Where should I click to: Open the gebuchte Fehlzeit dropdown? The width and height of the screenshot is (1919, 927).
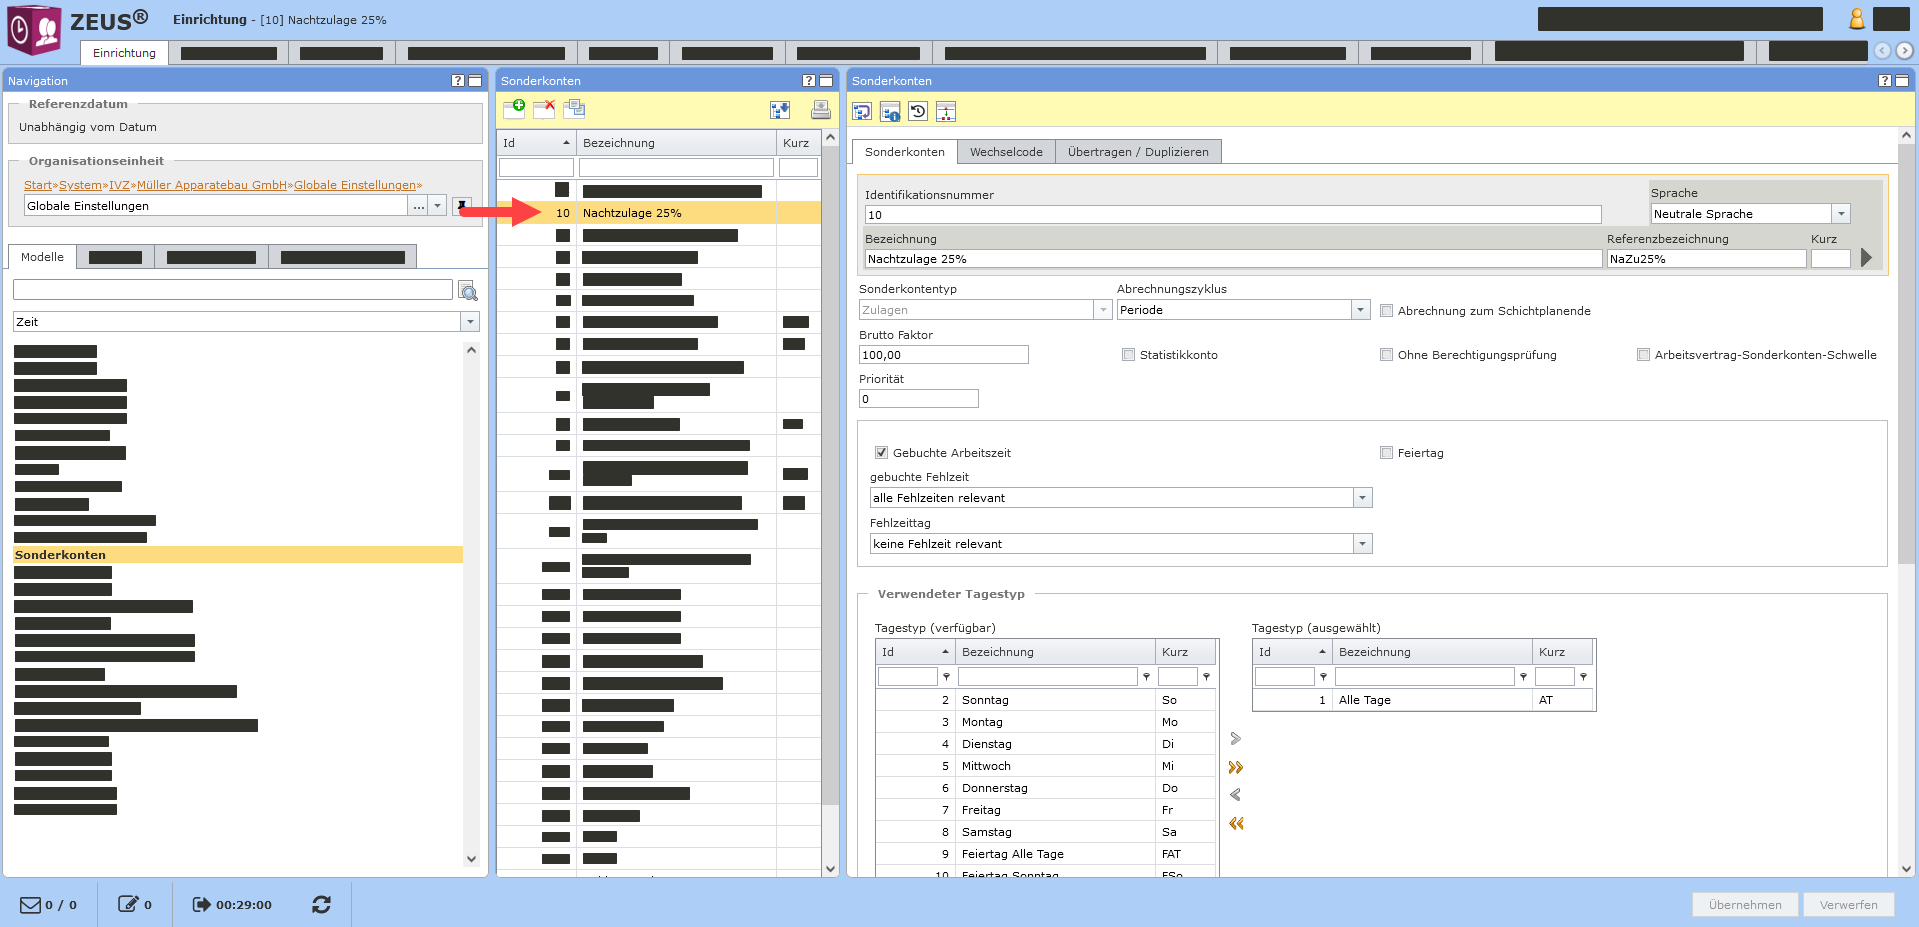coord(1362,498)
